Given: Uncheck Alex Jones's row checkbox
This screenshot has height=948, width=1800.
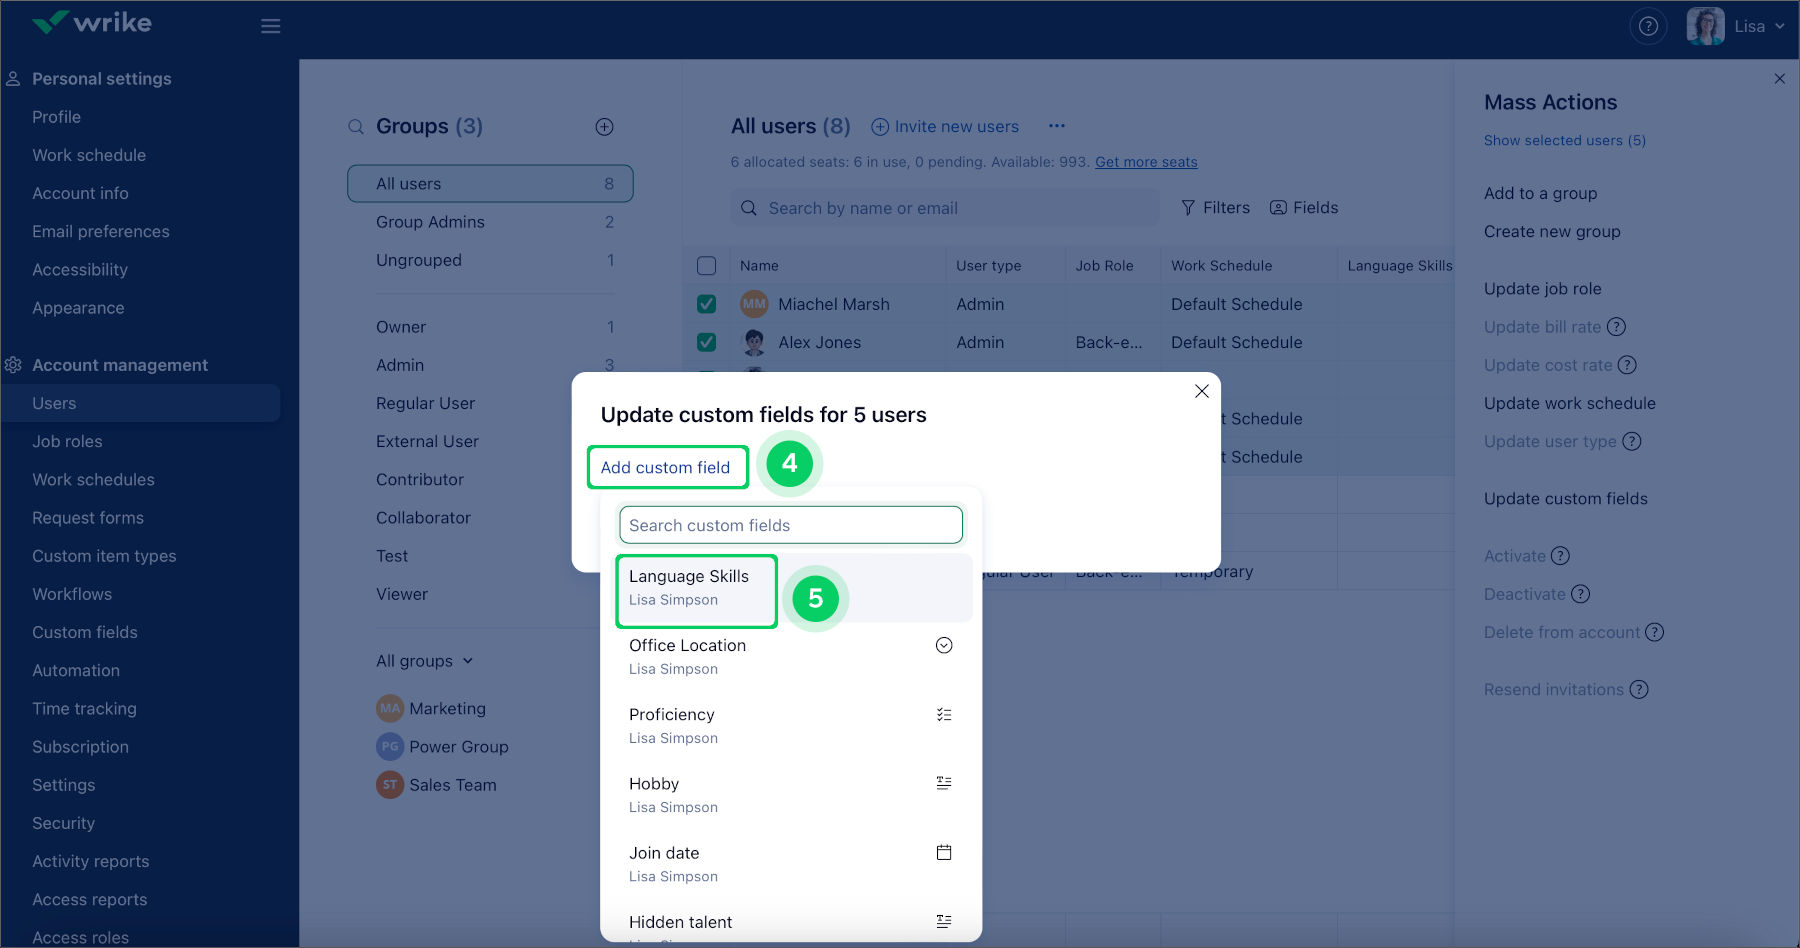Looking at the screenshot, I should (x=707, y=342).
